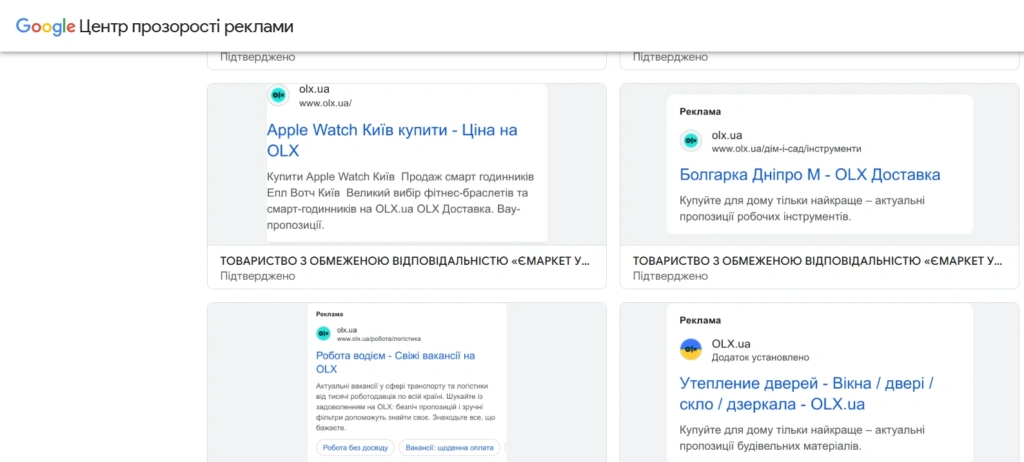
Task: Click the www.olx.ua/дім-і-сад/інструменти URL
Action: pos(786,149)
